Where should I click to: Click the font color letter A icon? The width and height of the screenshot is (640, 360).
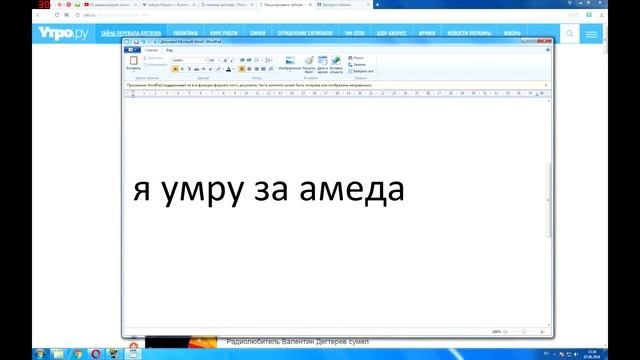click(229, 69)
